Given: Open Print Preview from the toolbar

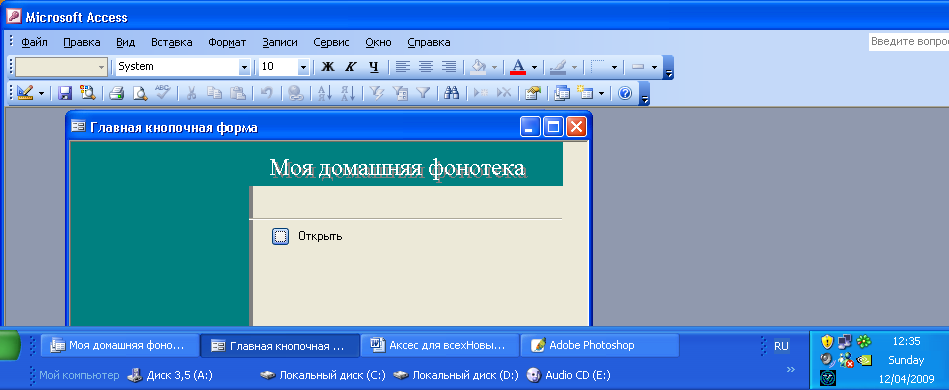Looking at the screenshot, I should pyautogui.click(x=140, y=93).
